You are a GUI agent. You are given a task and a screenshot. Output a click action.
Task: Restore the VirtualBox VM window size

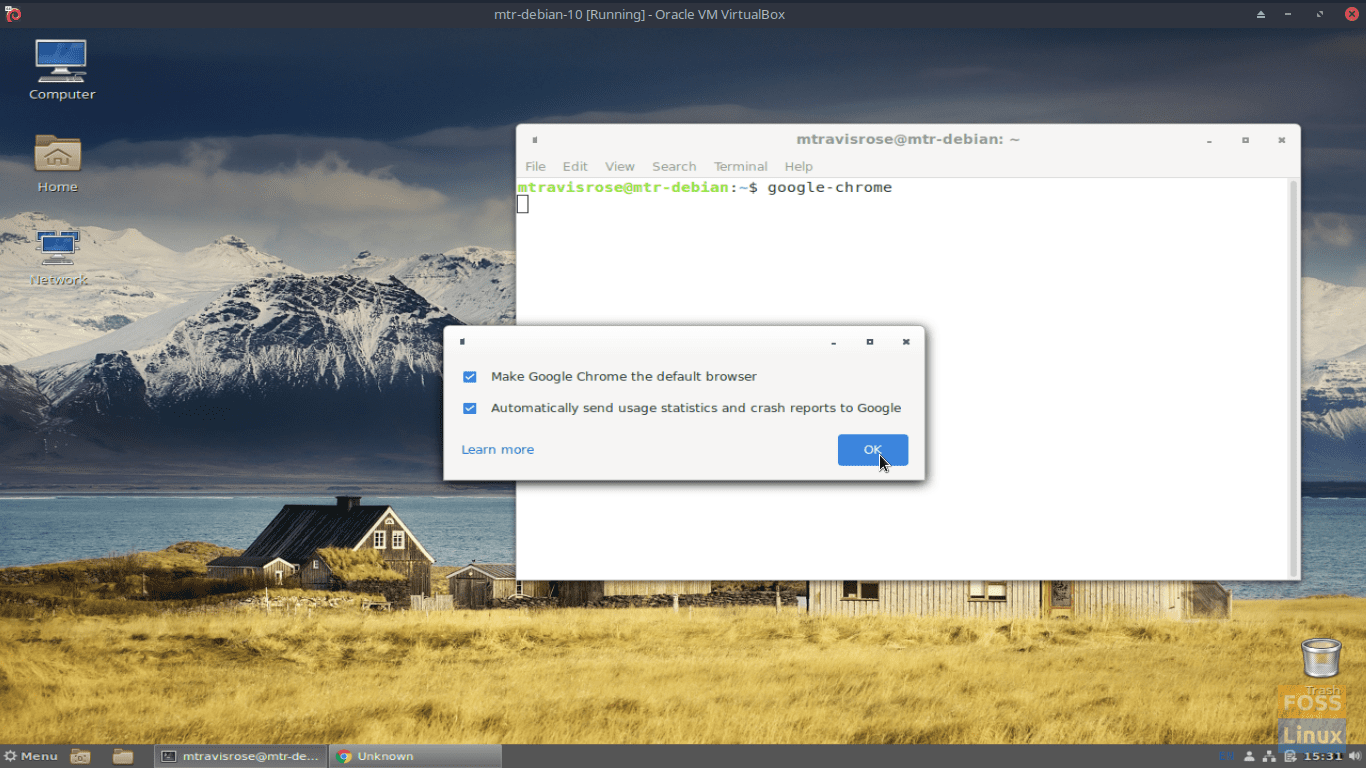(x=1321, y=14)
